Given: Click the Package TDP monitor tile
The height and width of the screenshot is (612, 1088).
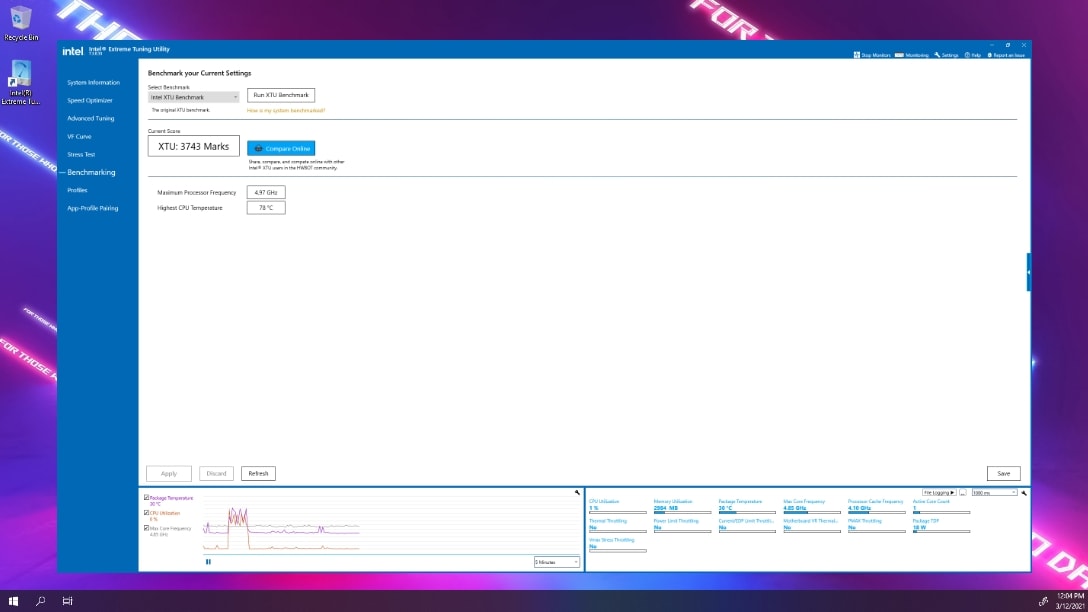Looking at the screenshot, I should point(941,526).
